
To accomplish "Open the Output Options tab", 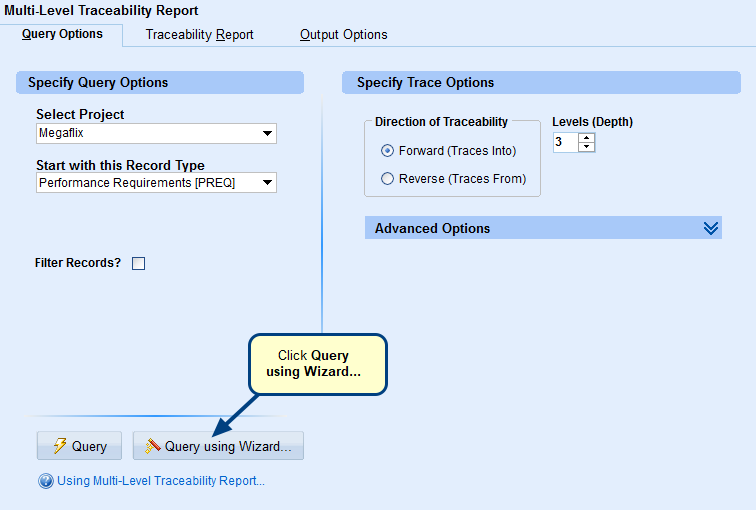I will (x=343, y=35).
